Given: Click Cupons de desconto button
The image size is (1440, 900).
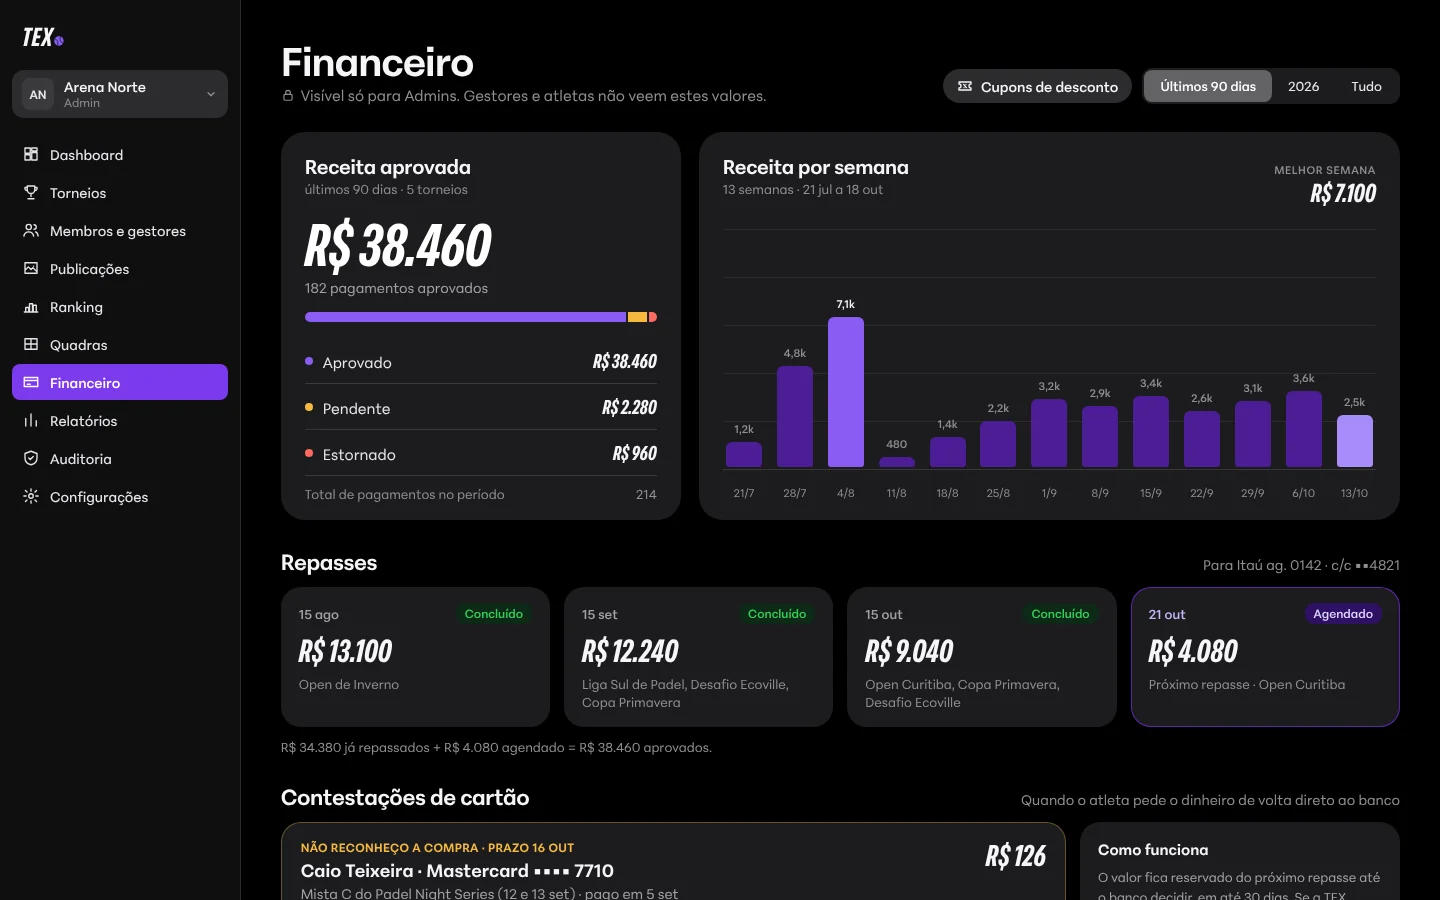Looking at the screenshot, I should pos(1037,87).
